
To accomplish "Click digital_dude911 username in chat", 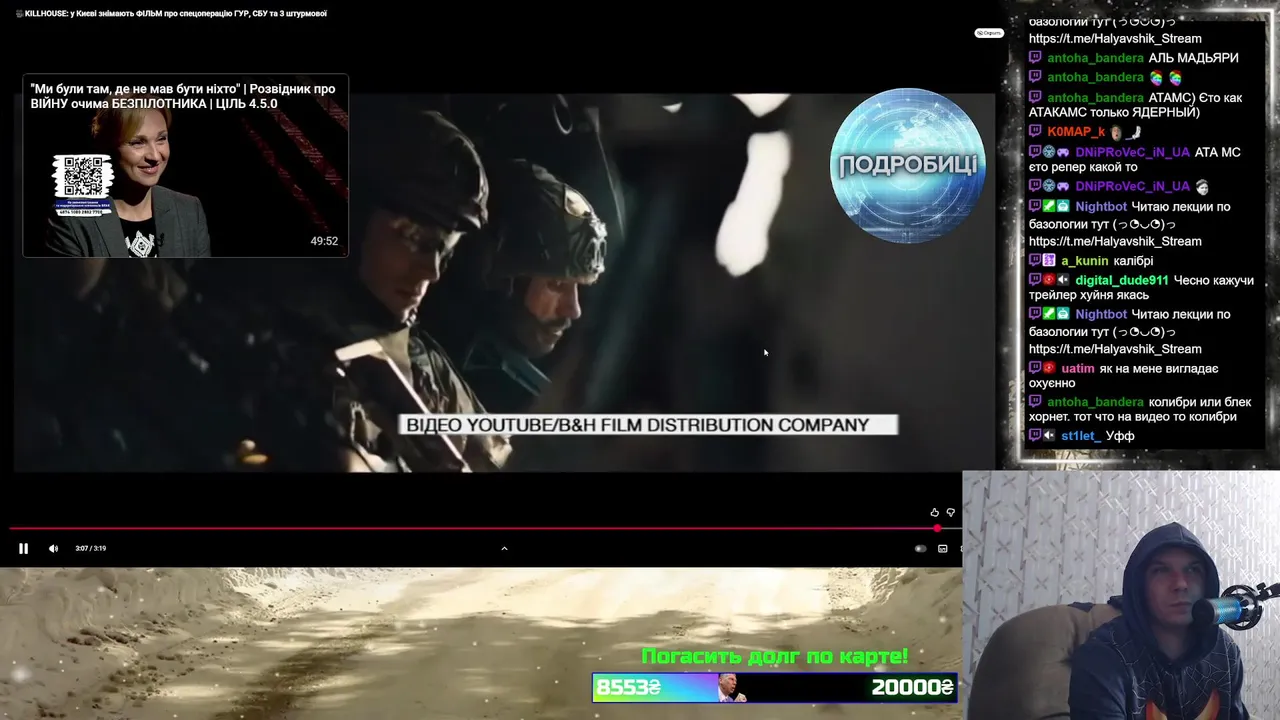I will [1122, 281].
